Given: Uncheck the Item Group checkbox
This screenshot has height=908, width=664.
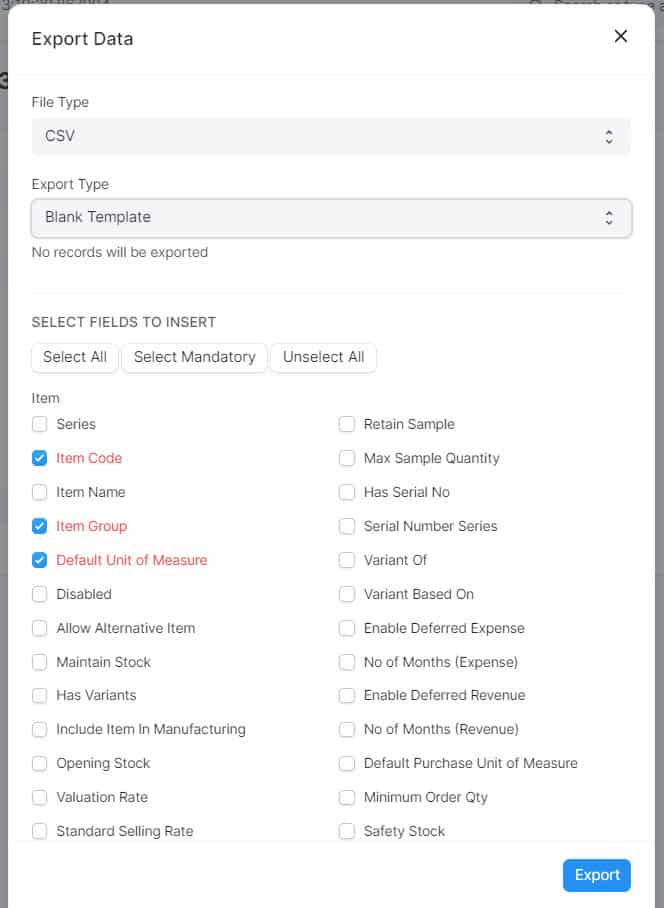Looking at the screenshot, I should click(40, 526).
